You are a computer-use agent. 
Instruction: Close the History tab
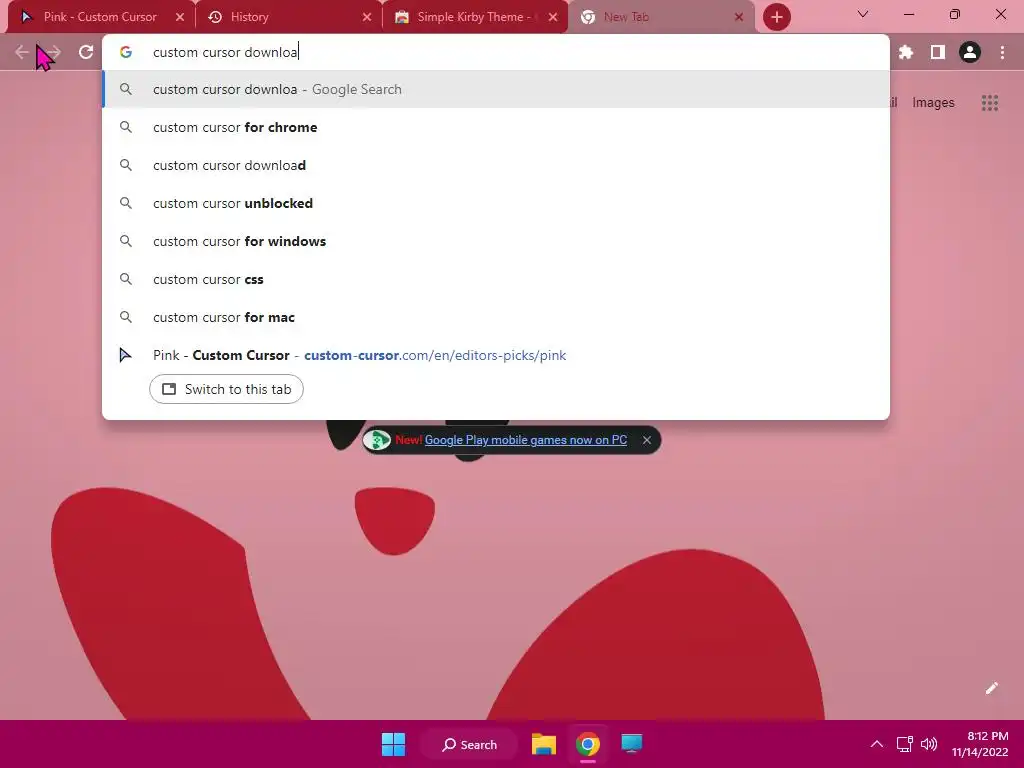[366, 17]
